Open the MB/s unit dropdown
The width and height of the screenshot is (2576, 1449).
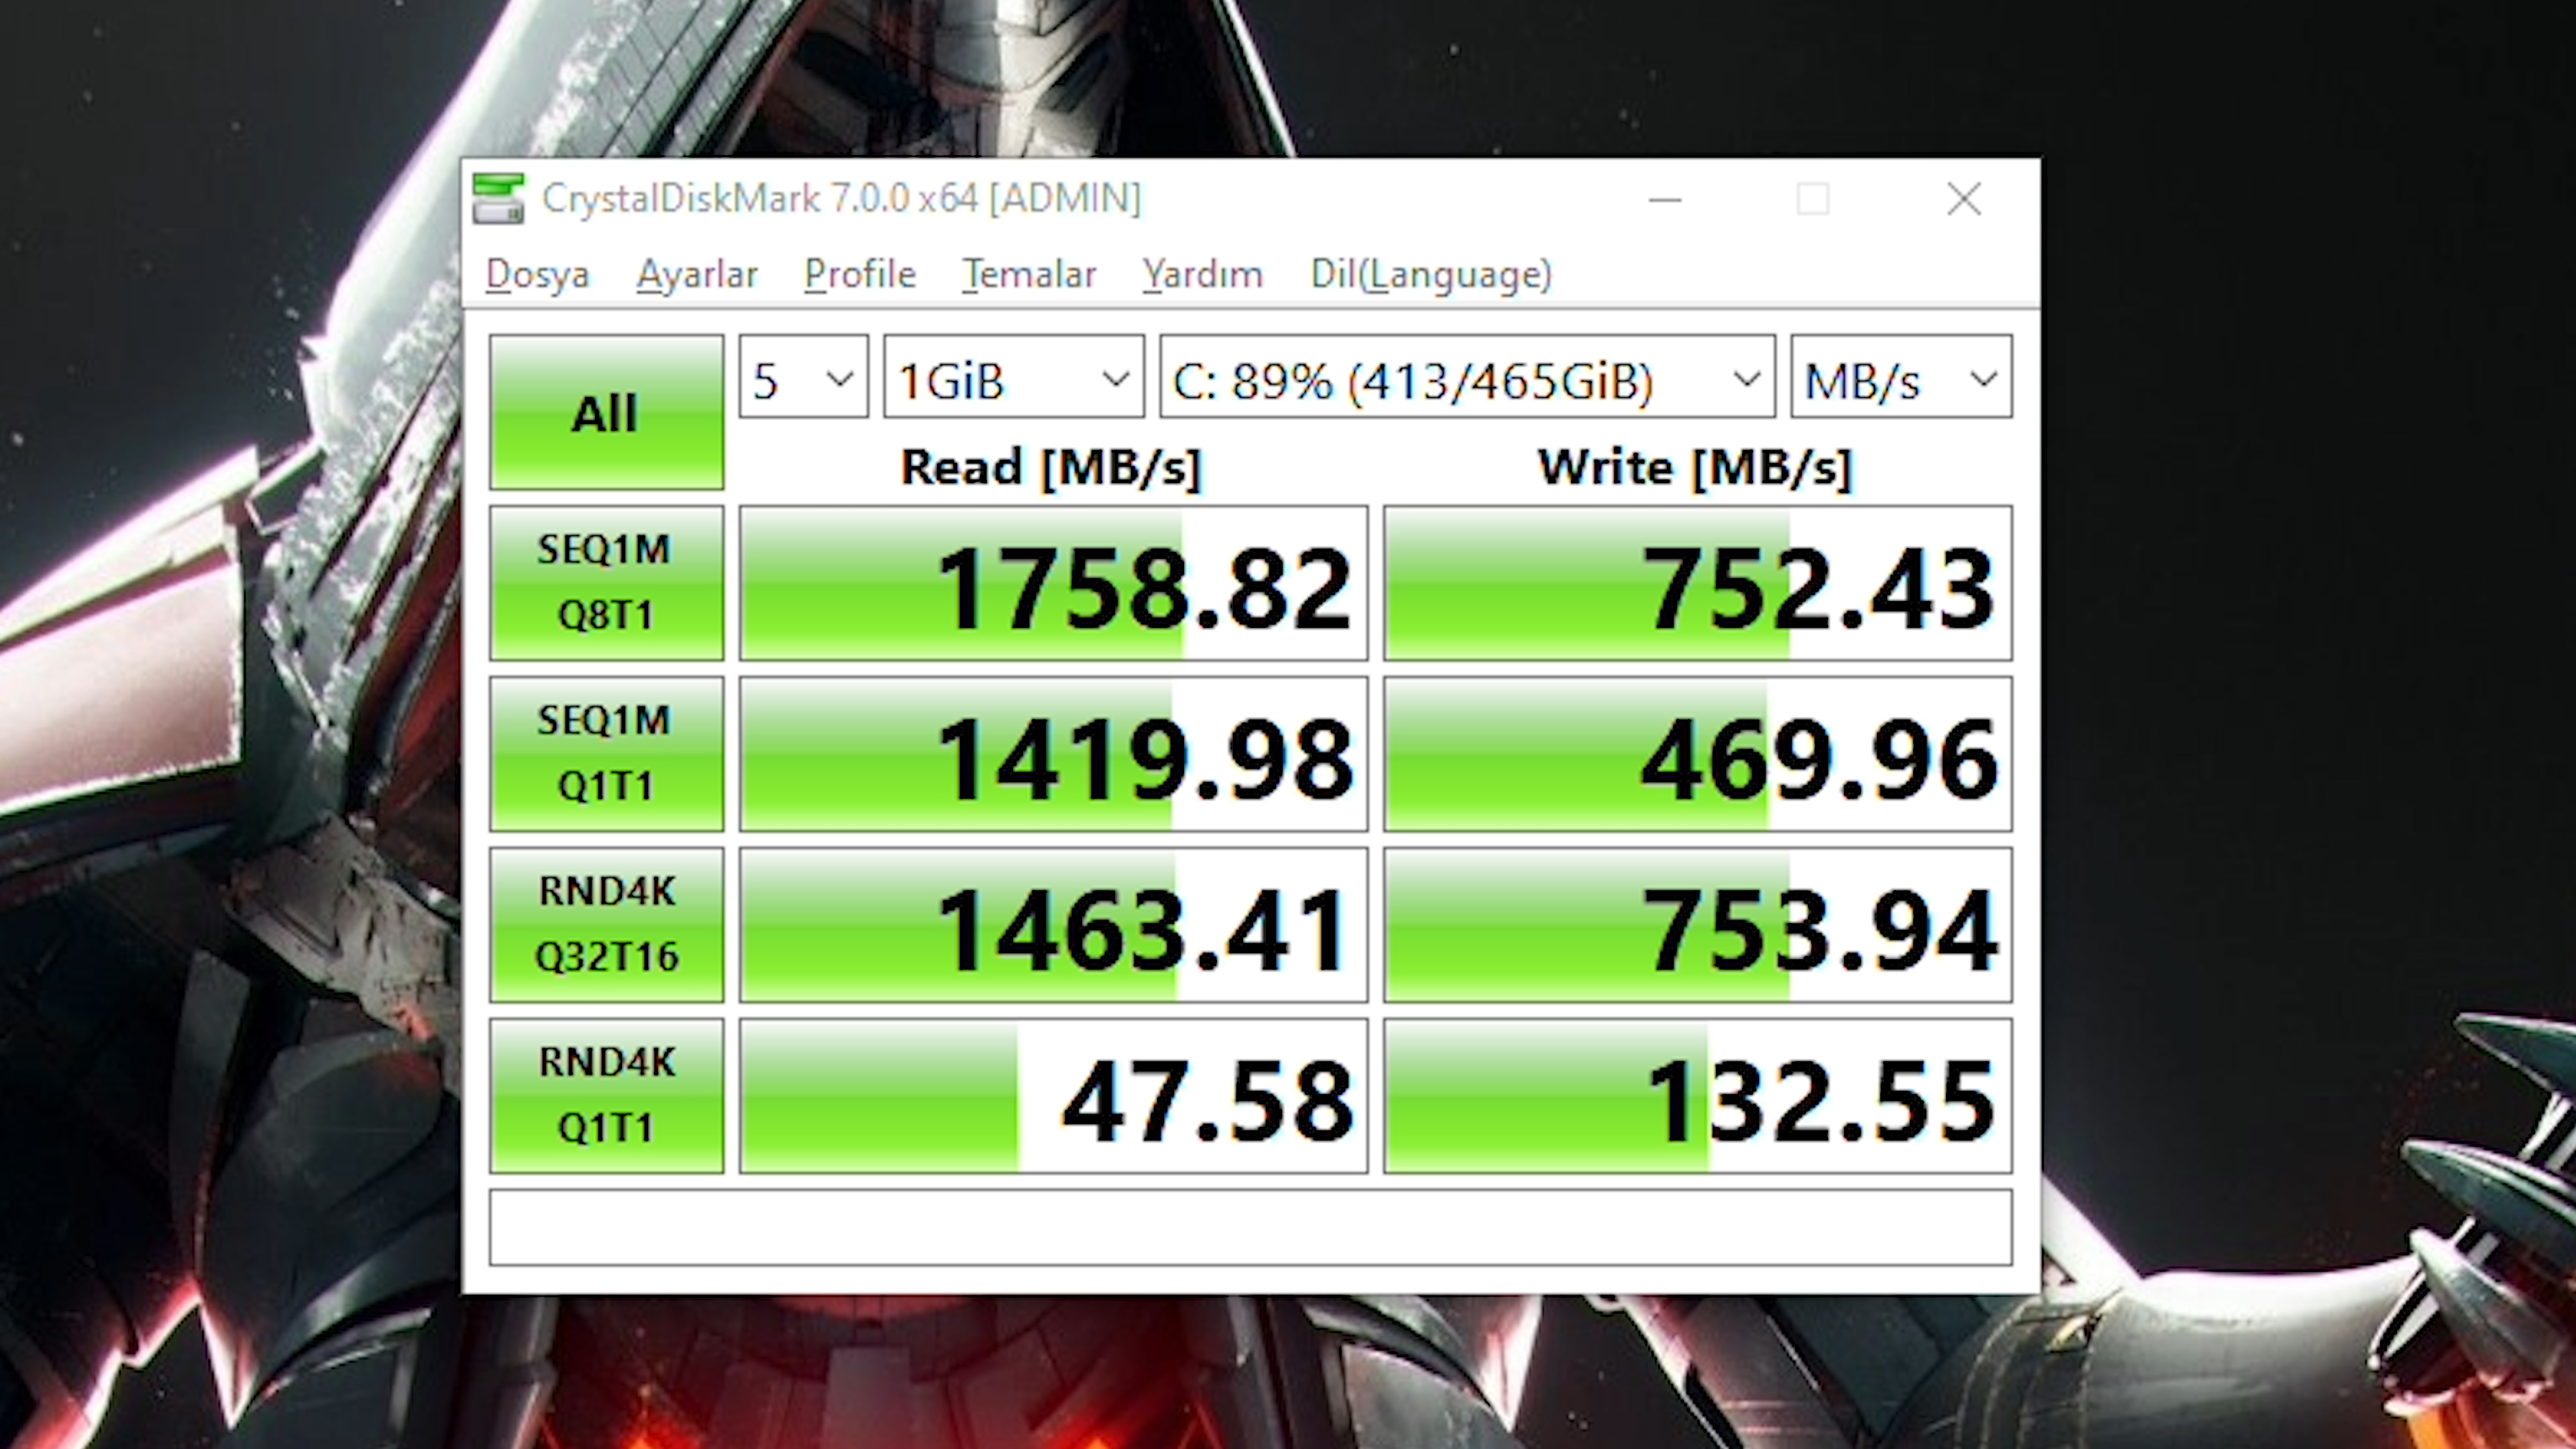coord(1901,377)
